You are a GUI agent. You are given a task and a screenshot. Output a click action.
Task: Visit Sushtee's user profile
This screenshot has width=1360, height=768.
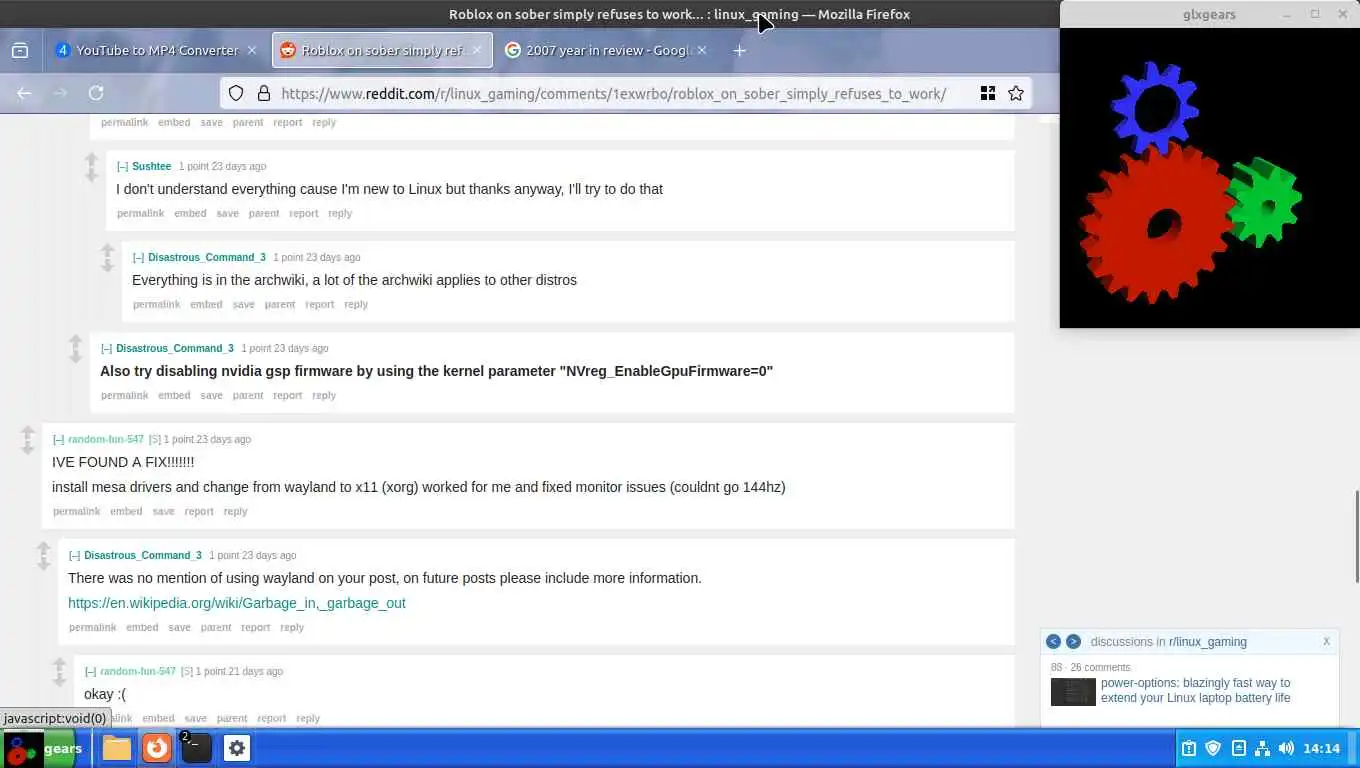[x=152, y=167]
